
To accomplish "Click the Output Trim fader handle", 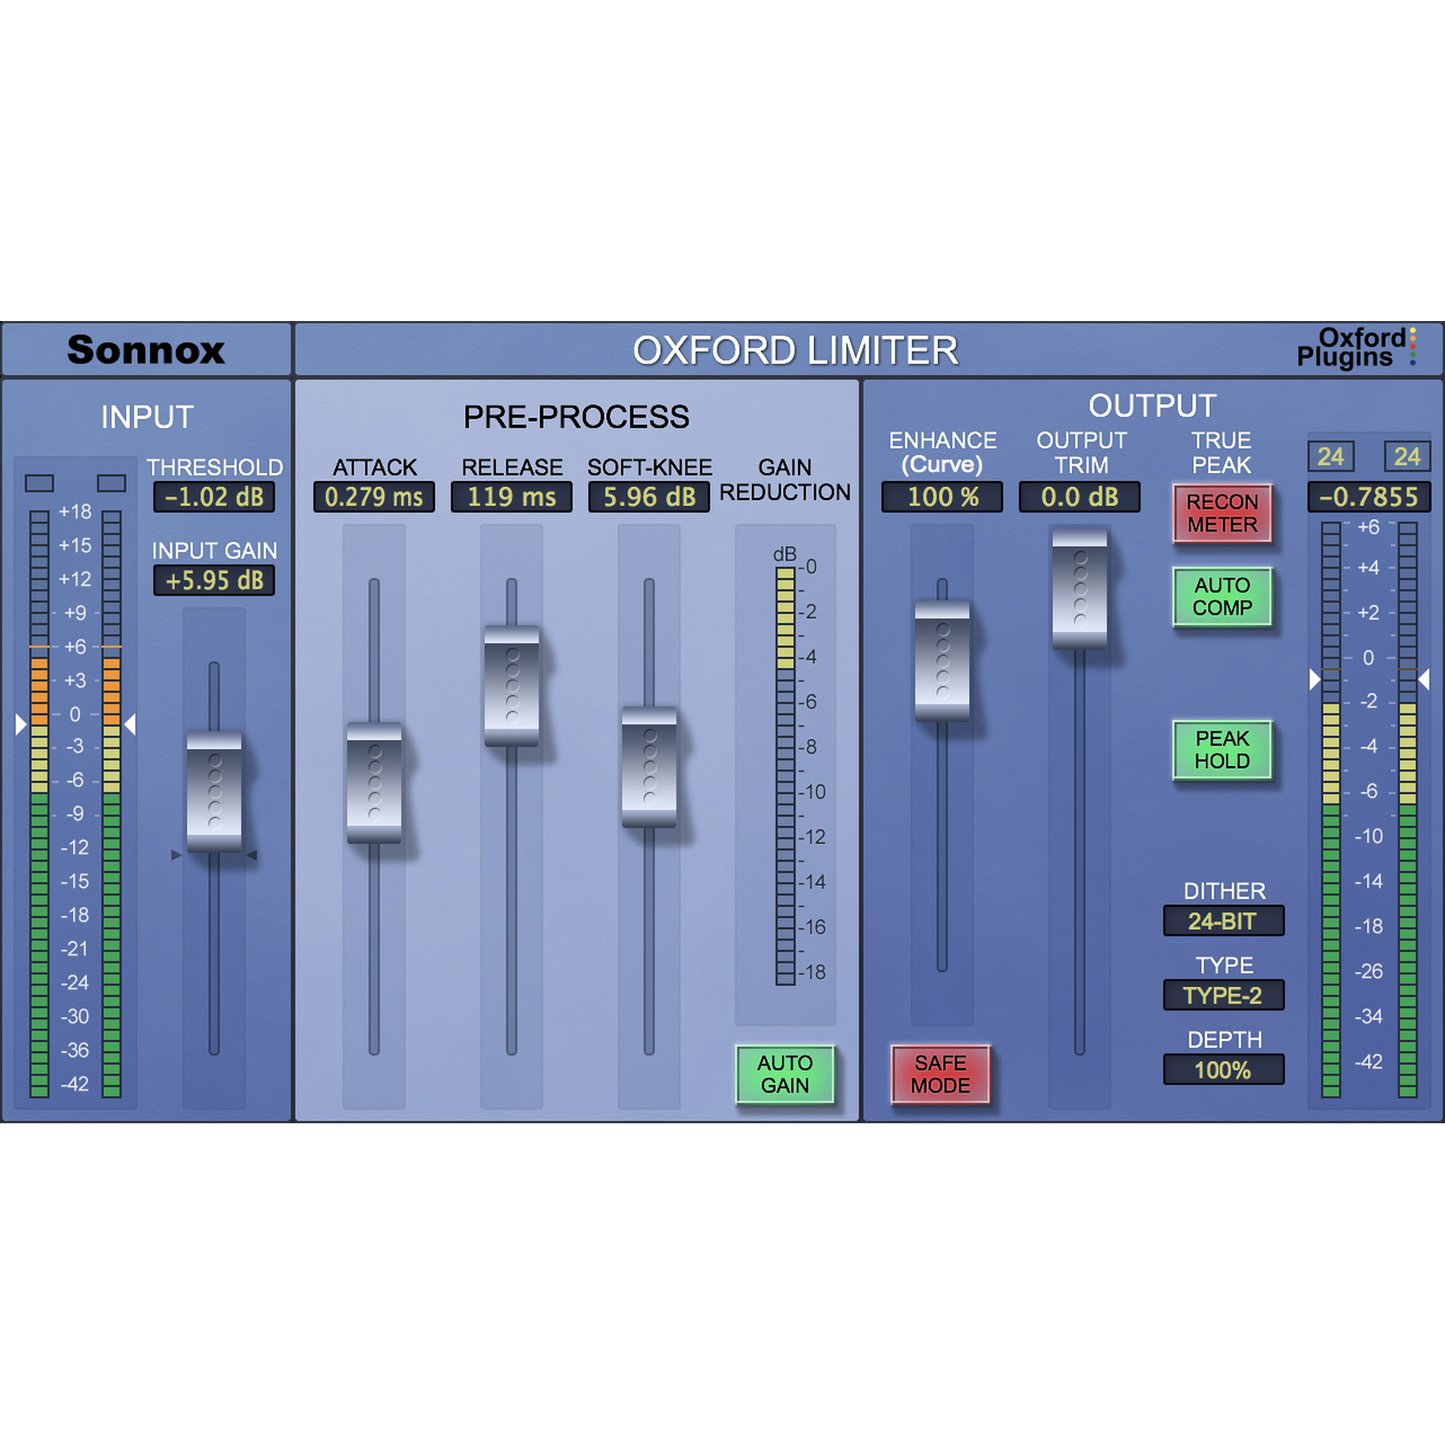I will (x=1080, y=588).
